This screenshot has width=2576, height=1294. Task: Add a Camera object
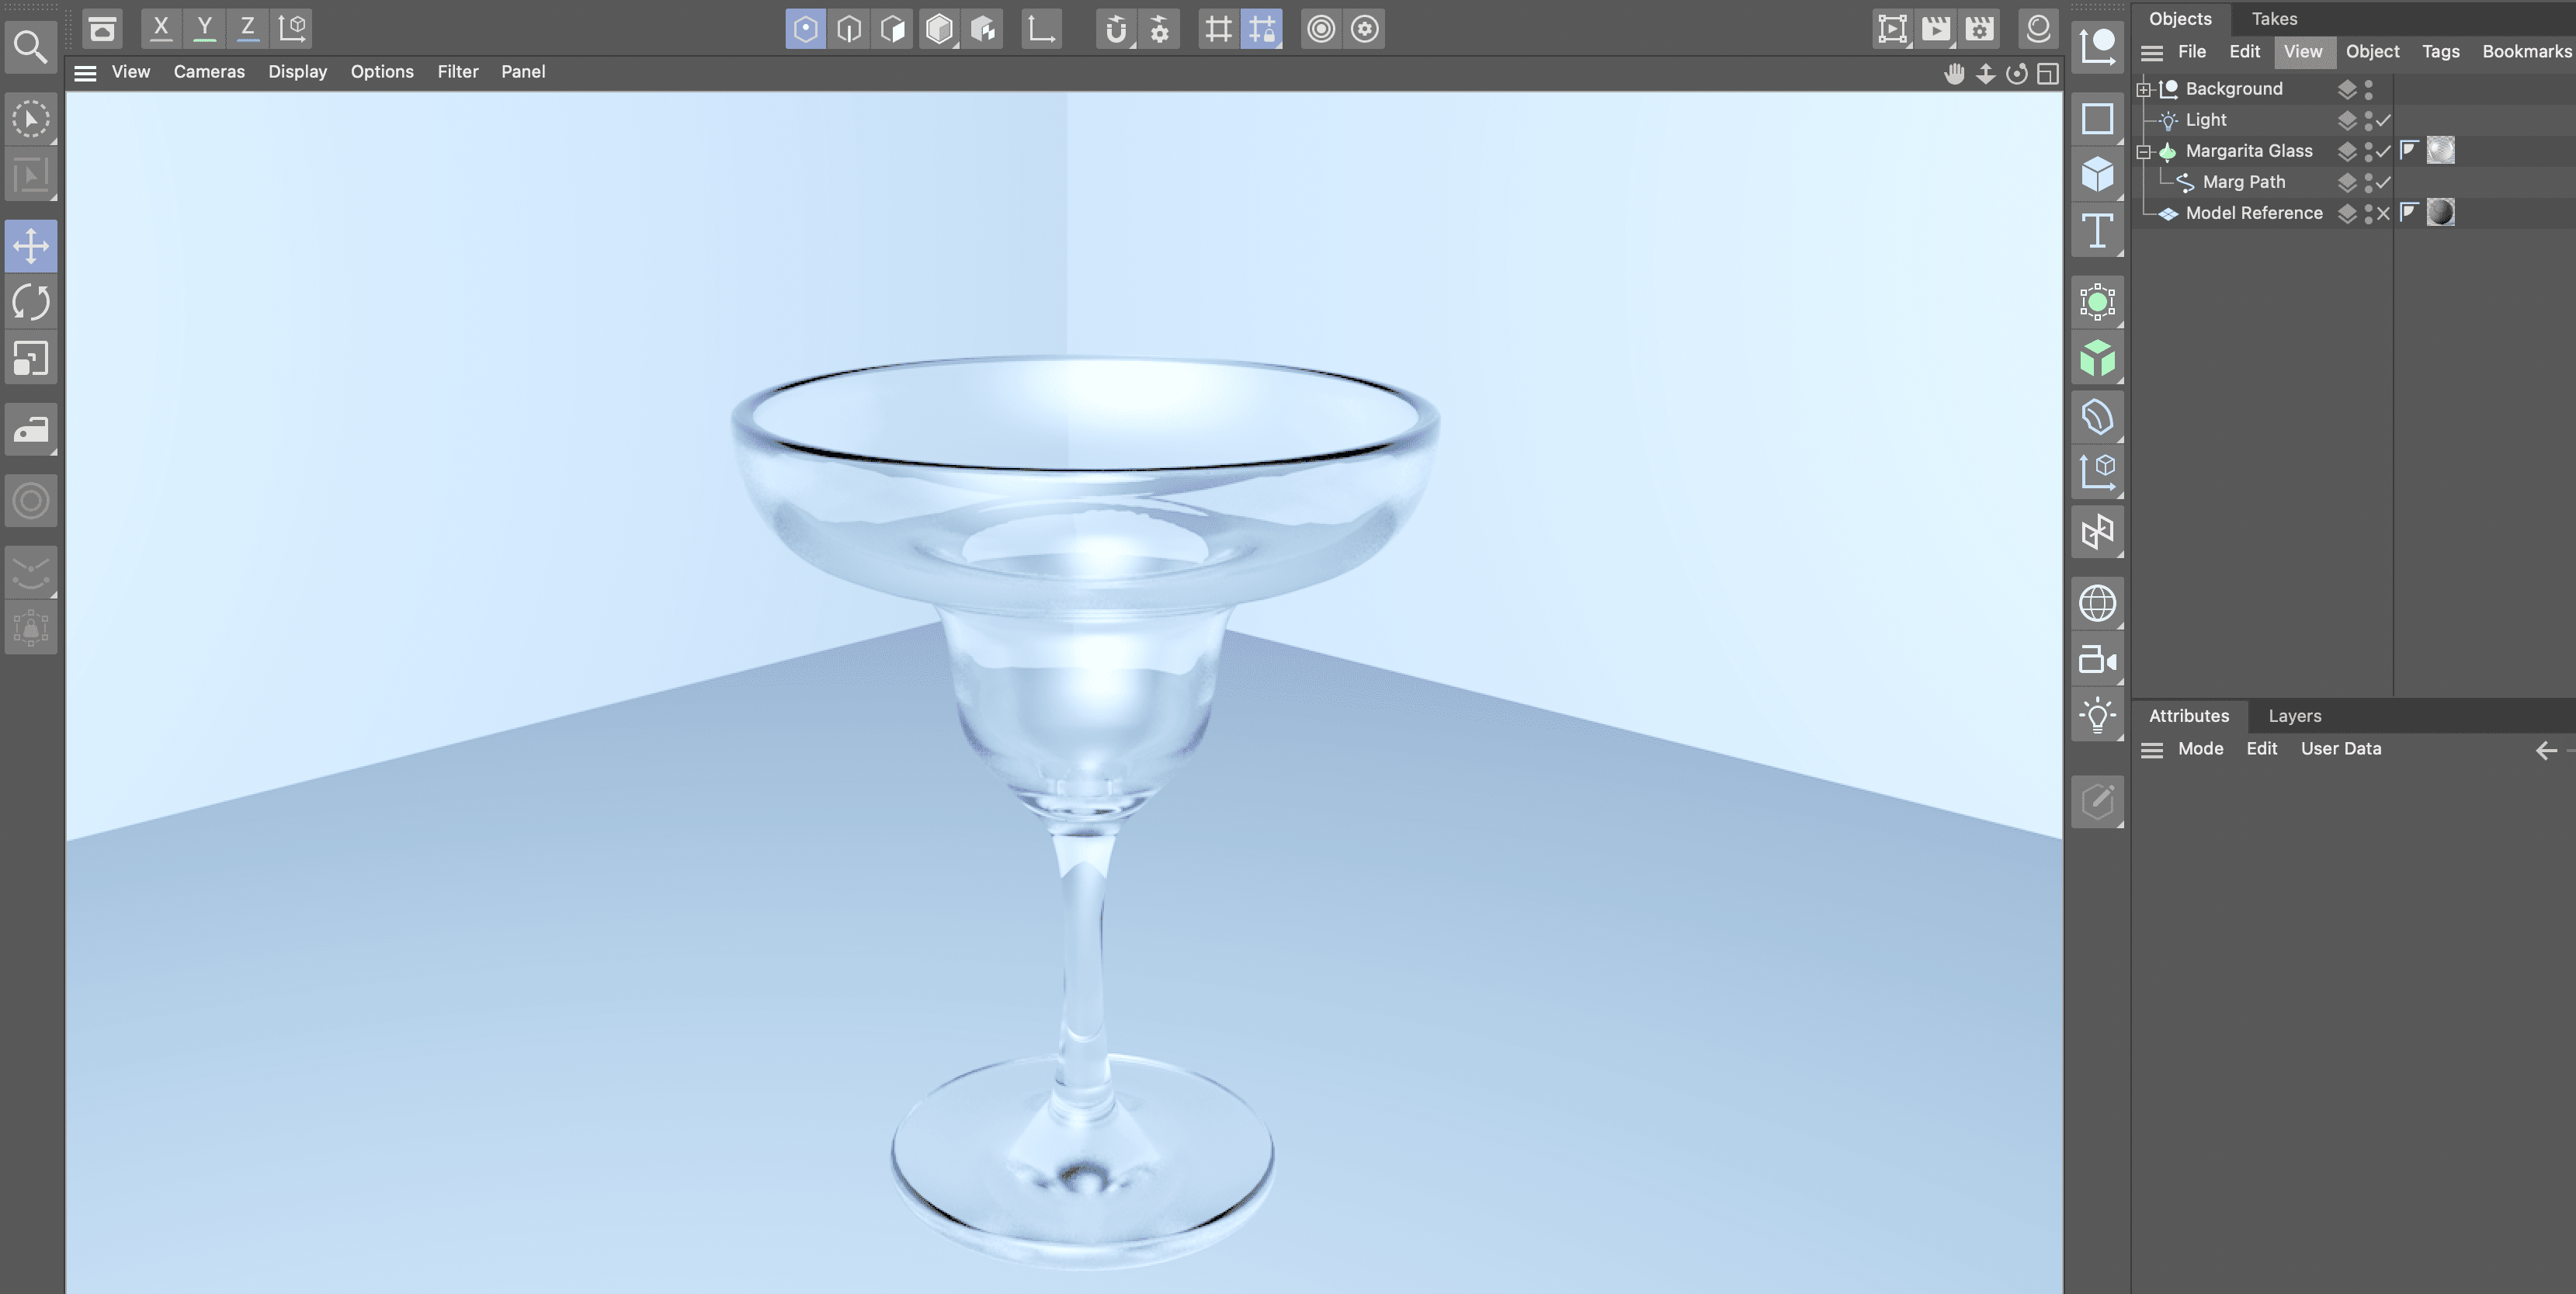2097,660
